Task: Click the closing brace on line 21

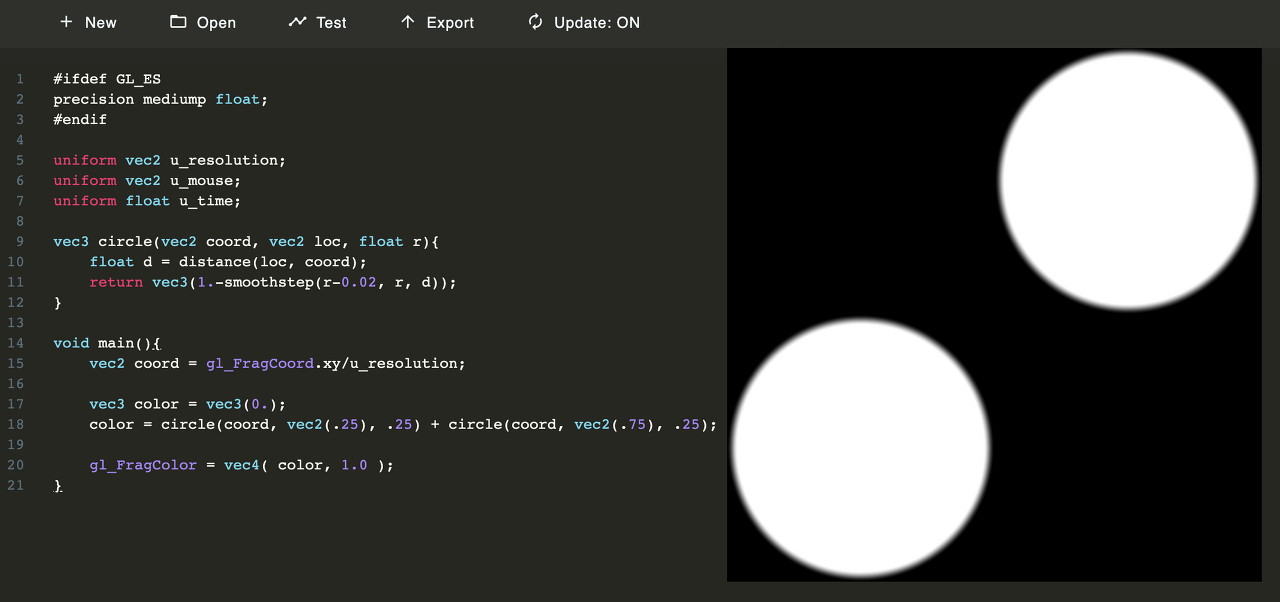Action: [x=58, y=485]
